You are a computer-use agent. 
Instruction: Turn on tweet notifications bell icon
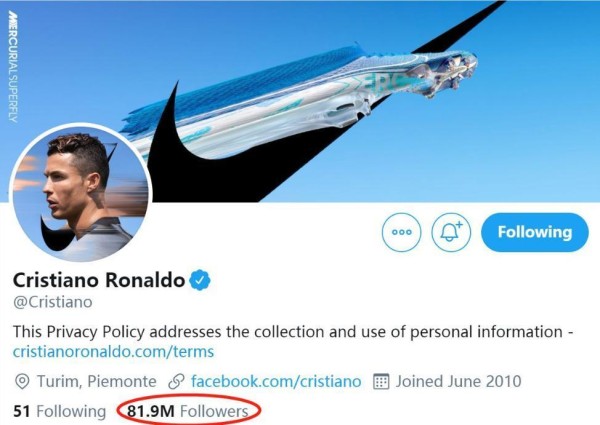[x=451, y=232]
